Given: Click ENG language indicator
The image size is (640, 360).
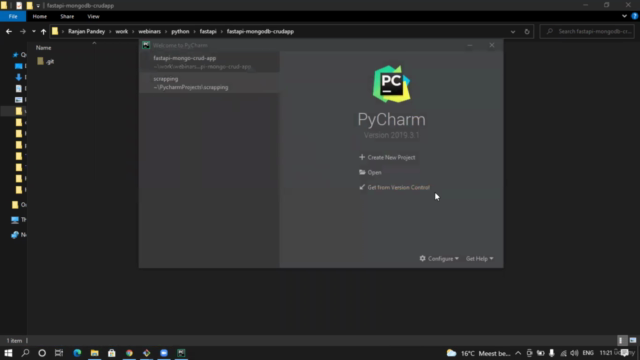Looking at the screenshot, I should pyautogui.click(x=588, y=353).
